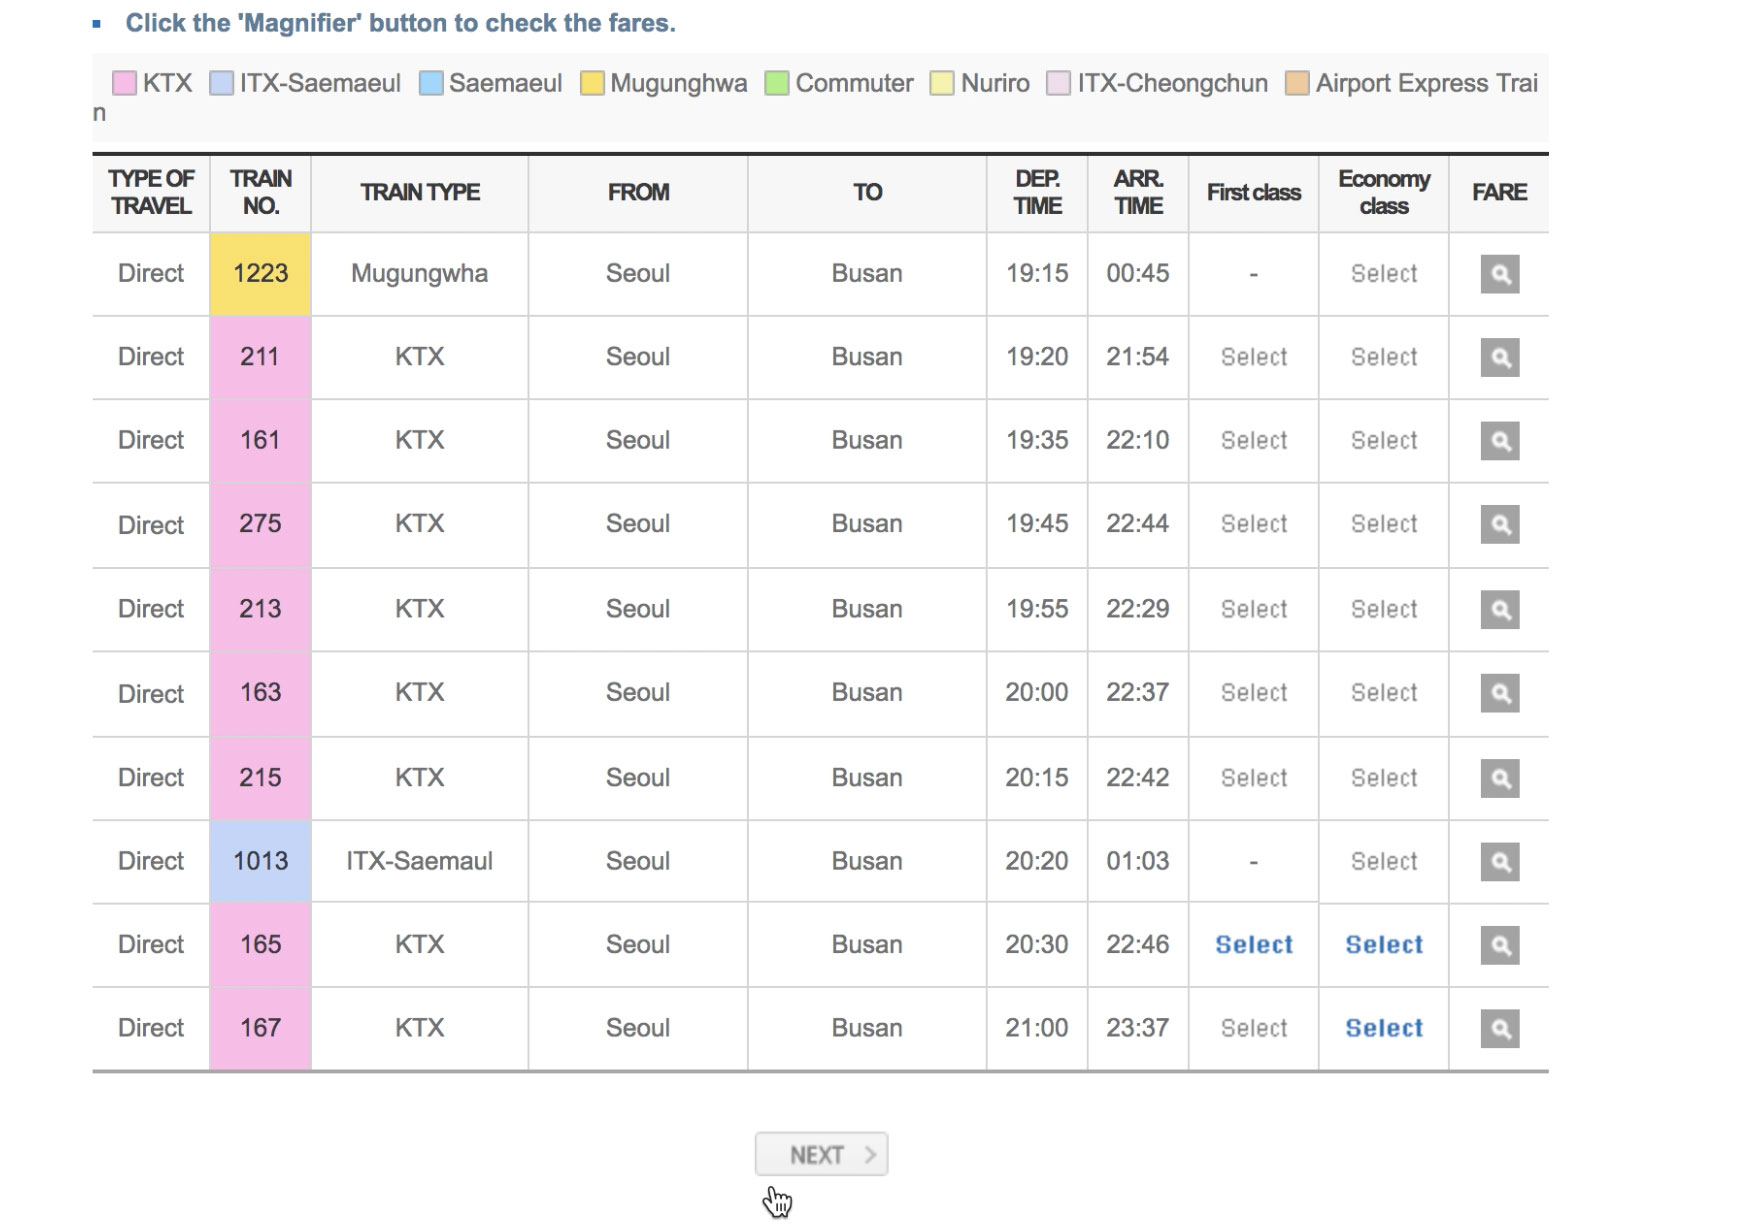Click First class Select for train 275
The height and width of the screenshot is (1230, 1738).
pyautogui.click(x=1253, y=524)
